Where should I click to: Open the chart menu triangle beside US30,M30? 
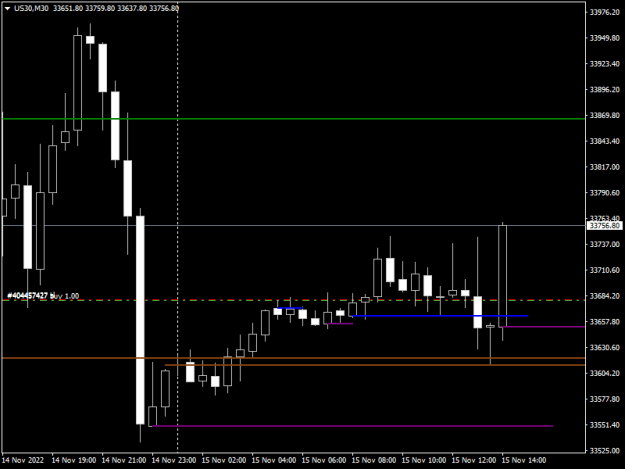point(7,8)
